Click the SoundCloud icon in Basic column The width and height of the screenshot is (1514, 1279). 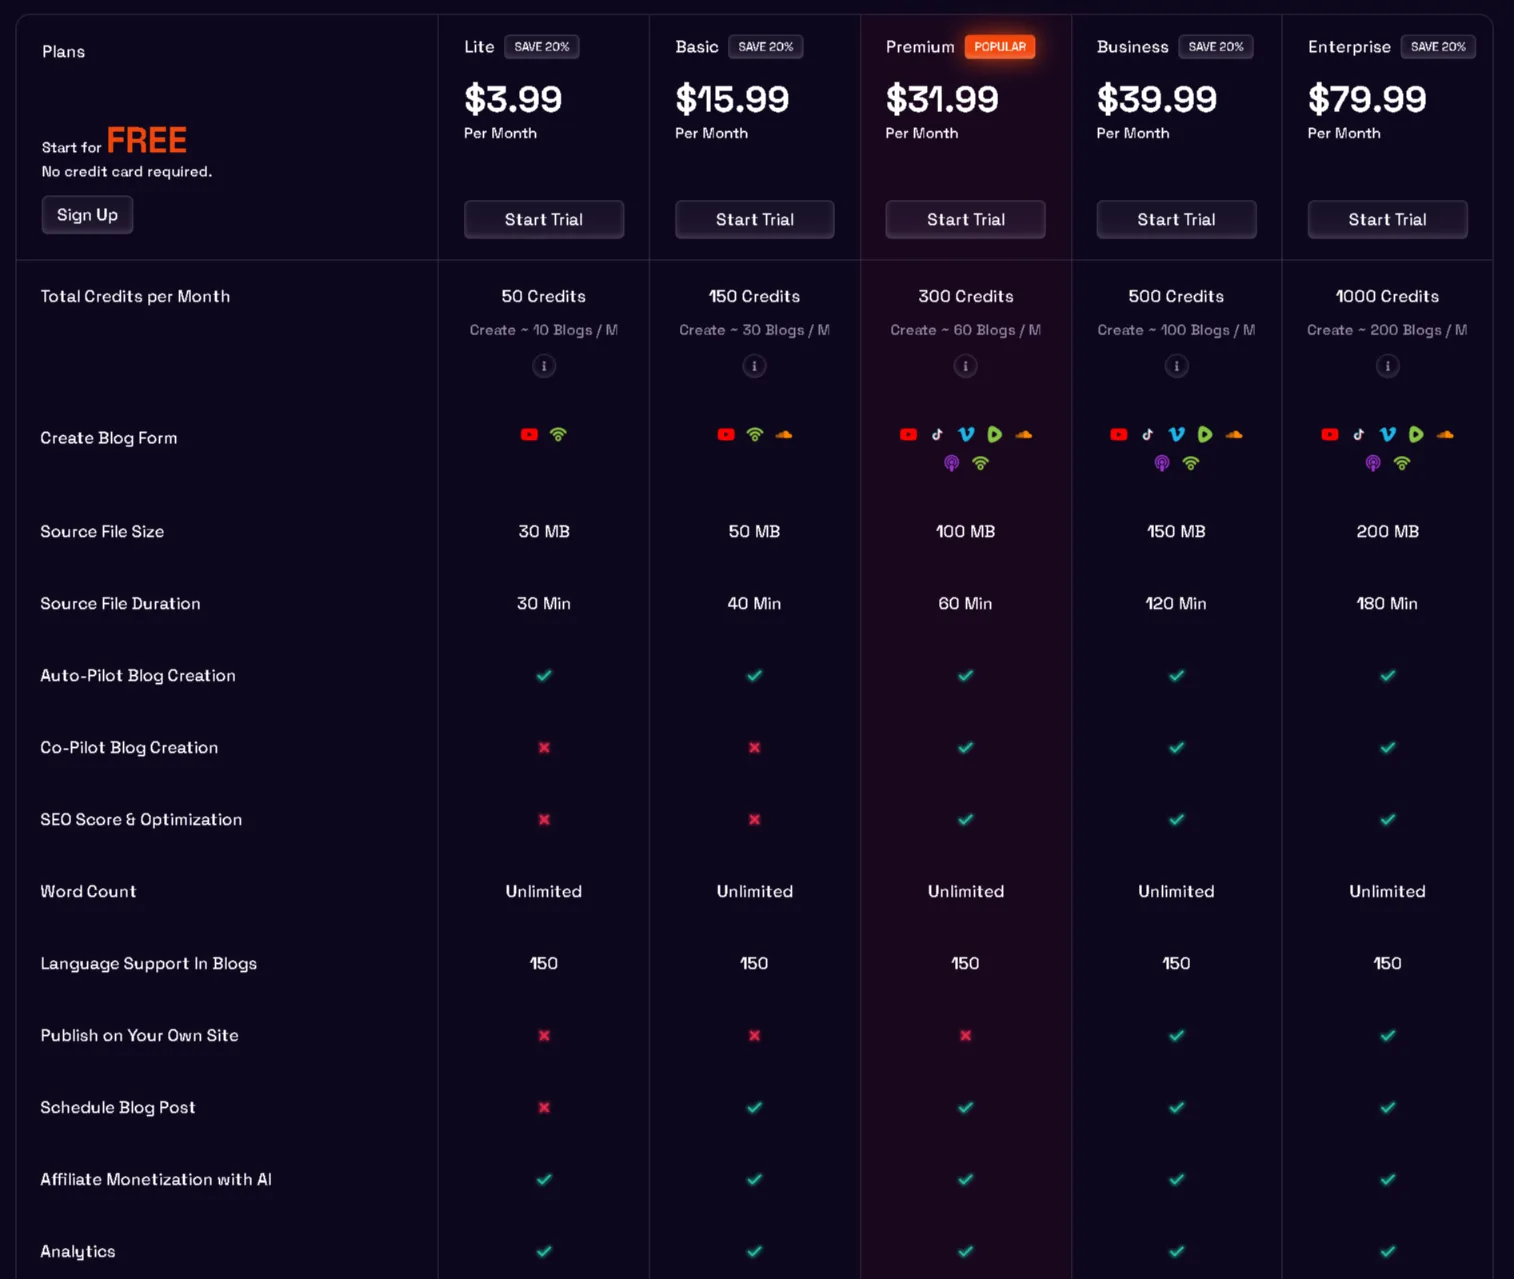[x=784, y=435]
